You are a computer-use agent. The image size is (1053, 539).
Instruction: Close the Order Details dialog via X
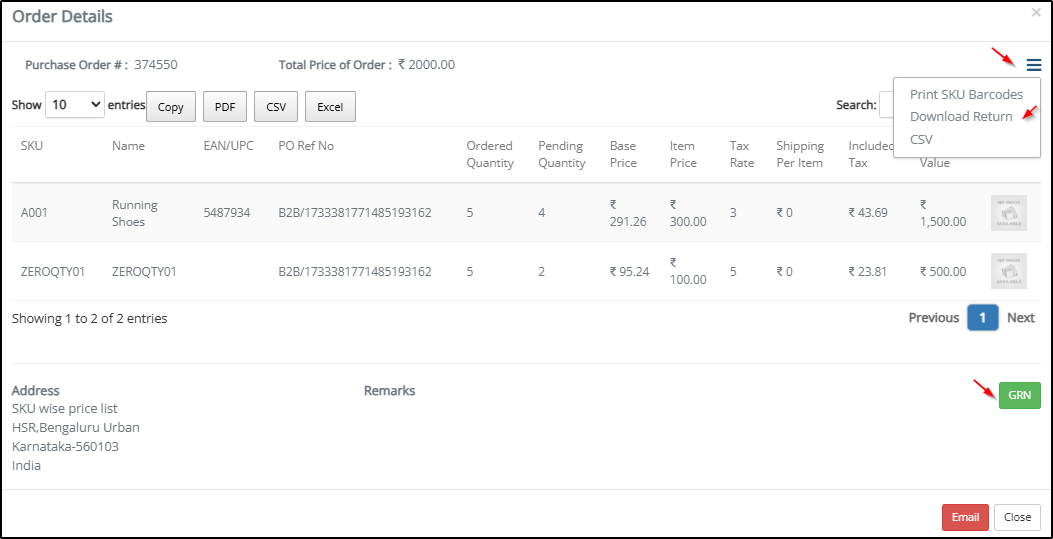coord(1036,13)
